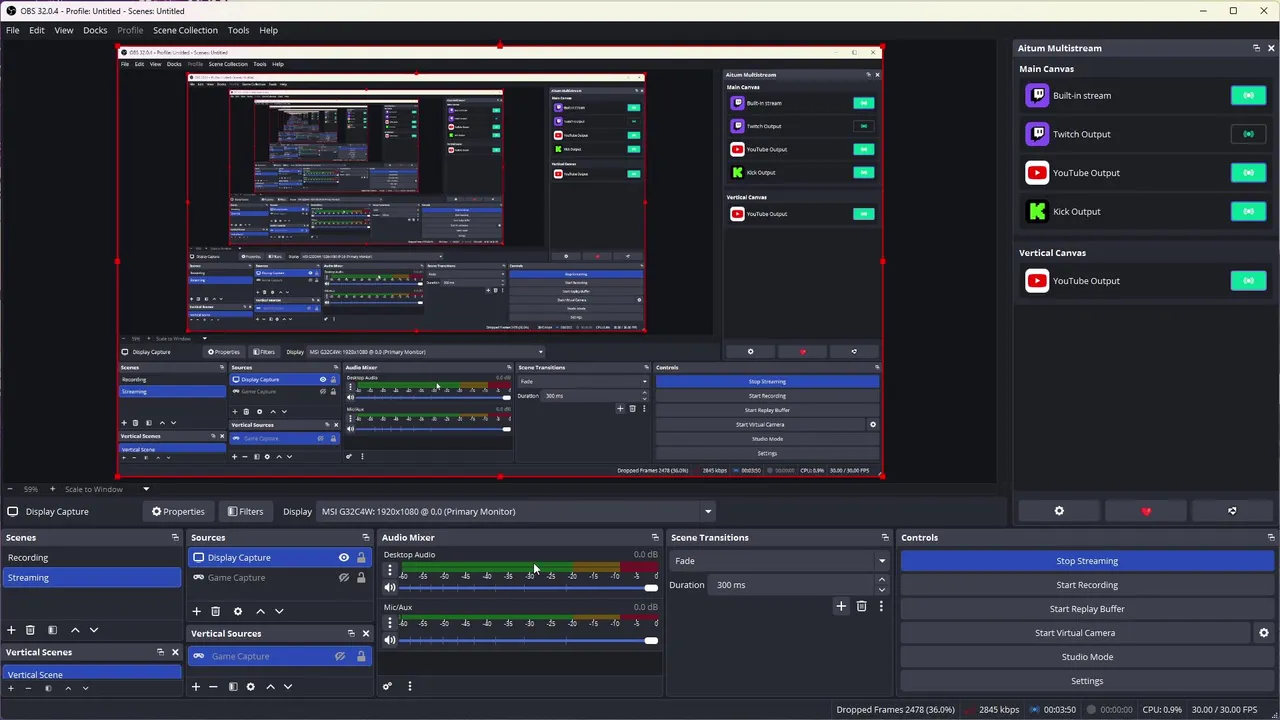Mute Mic/Aux speaker icon
Viewport: 1280px width, 720px height.
tap(390, 640)
